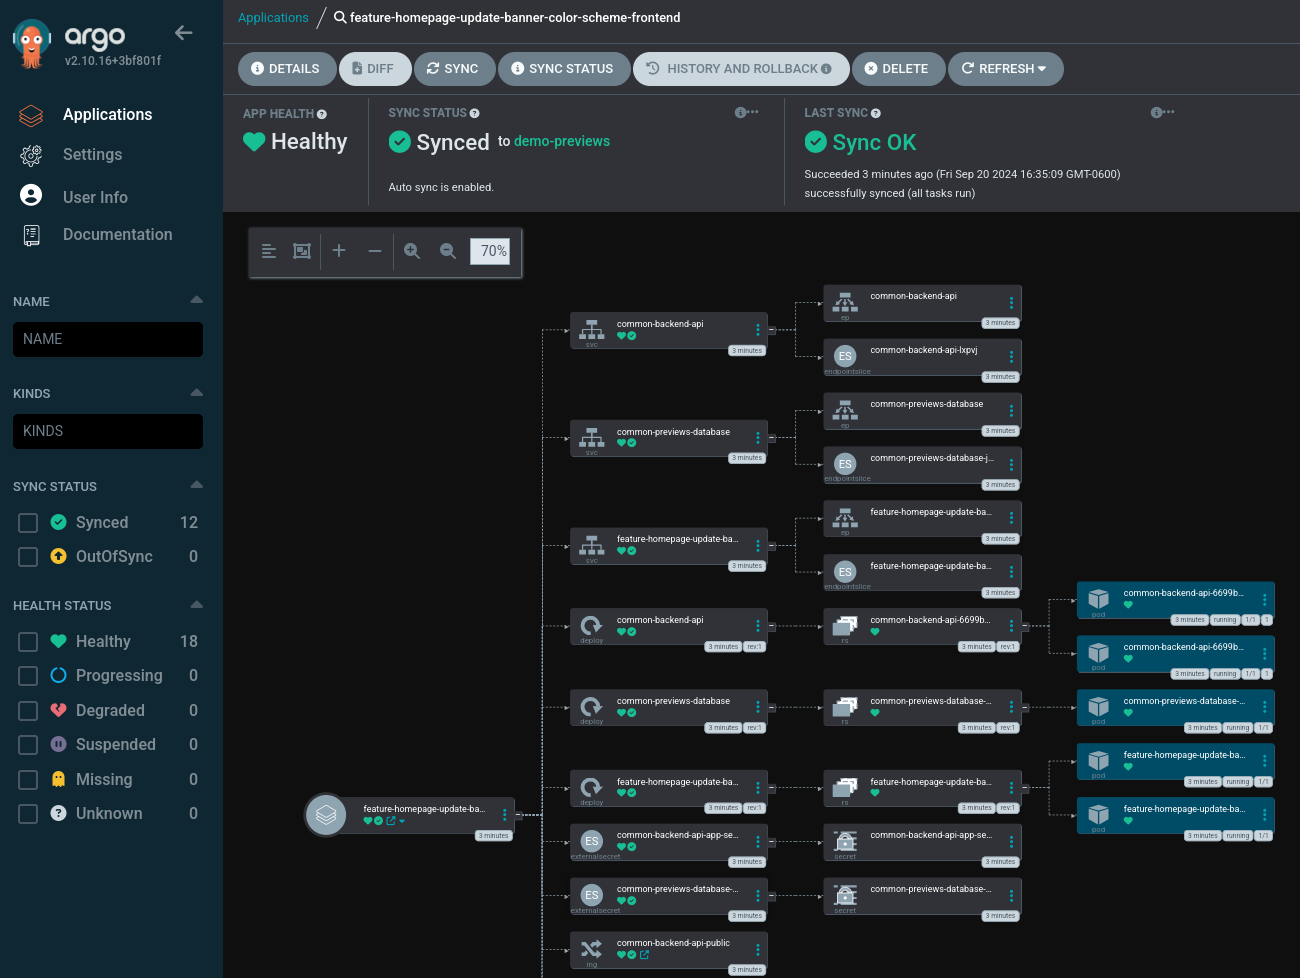Tick the Missing health filter checkbox
Screen dimensions: 1300x978
point(28,780)
